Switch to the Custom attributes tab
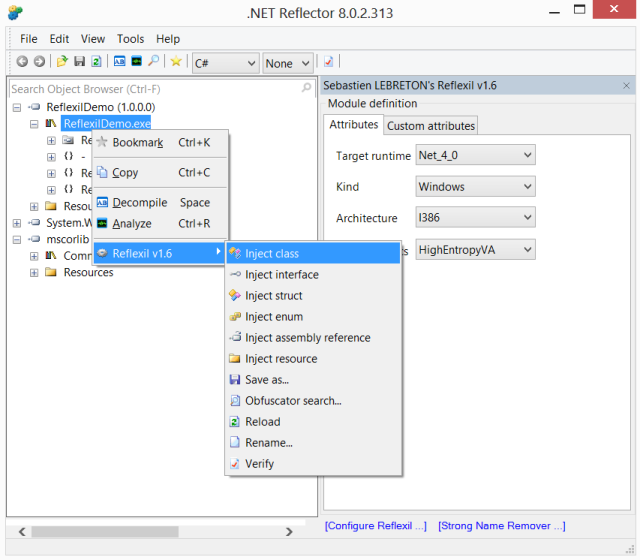640x560 pixels. [x=431, y=126]
